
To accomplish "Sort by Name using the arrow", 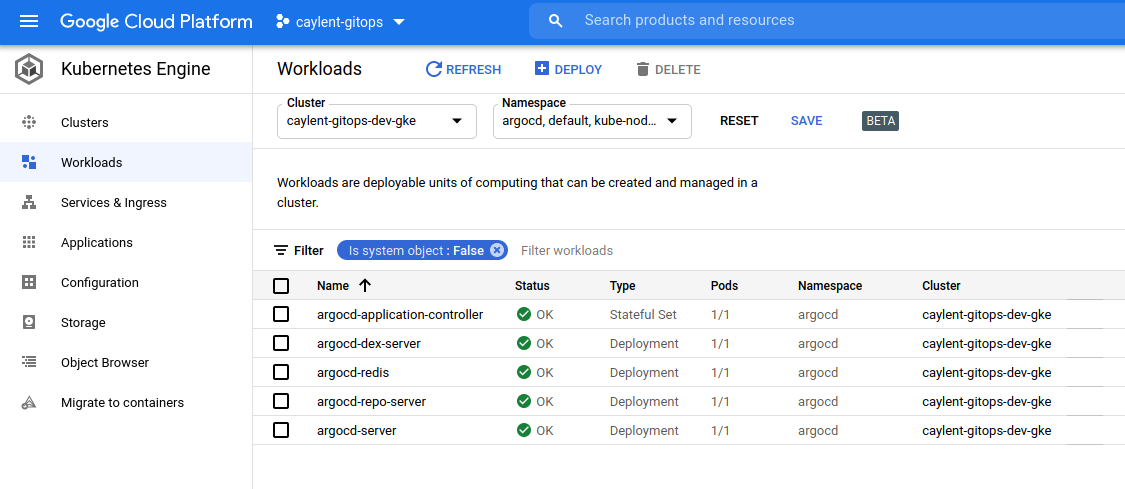I will coord(365,286).
